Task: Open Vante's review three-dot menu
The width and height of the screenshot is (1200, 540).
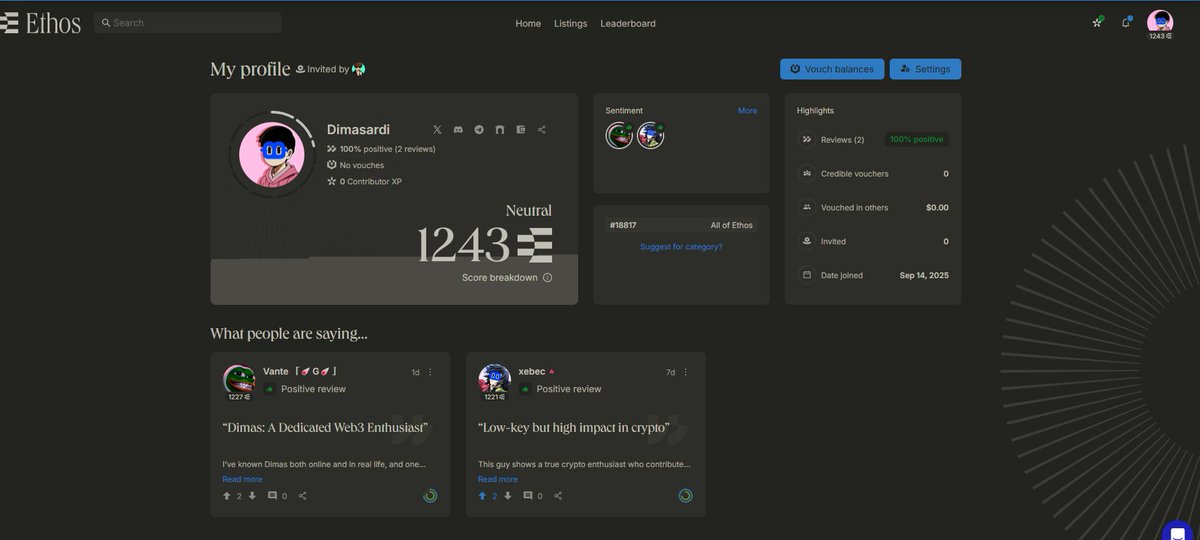Action: click(x=431, y=372)
